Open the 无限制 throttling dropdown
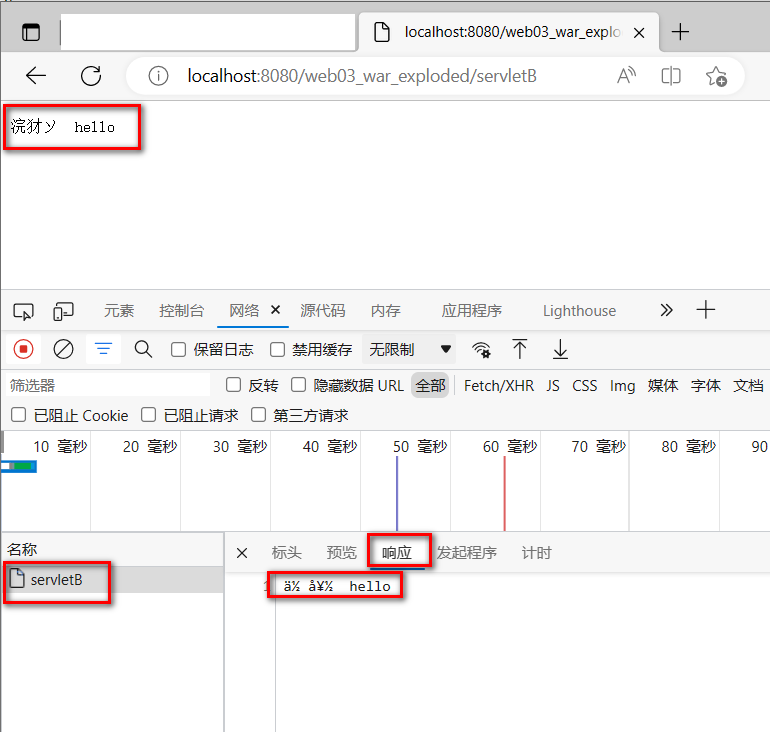The width and height of the screenshot is (770, 732). (x=410, y=350)
